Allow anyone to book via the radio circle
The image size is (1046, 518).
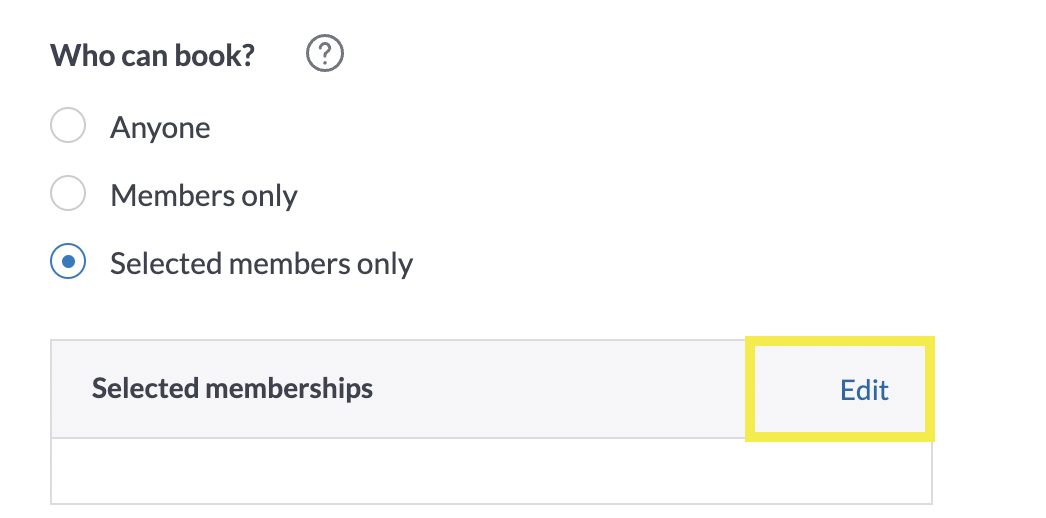pos(68,127)
